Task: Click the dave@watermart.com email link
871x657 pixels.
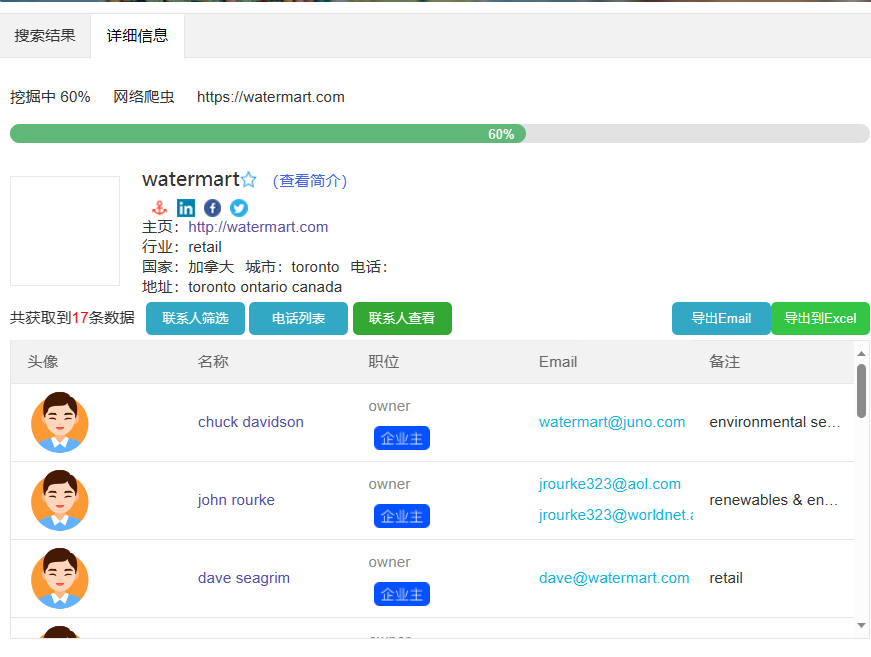Action: click(614, 578)
